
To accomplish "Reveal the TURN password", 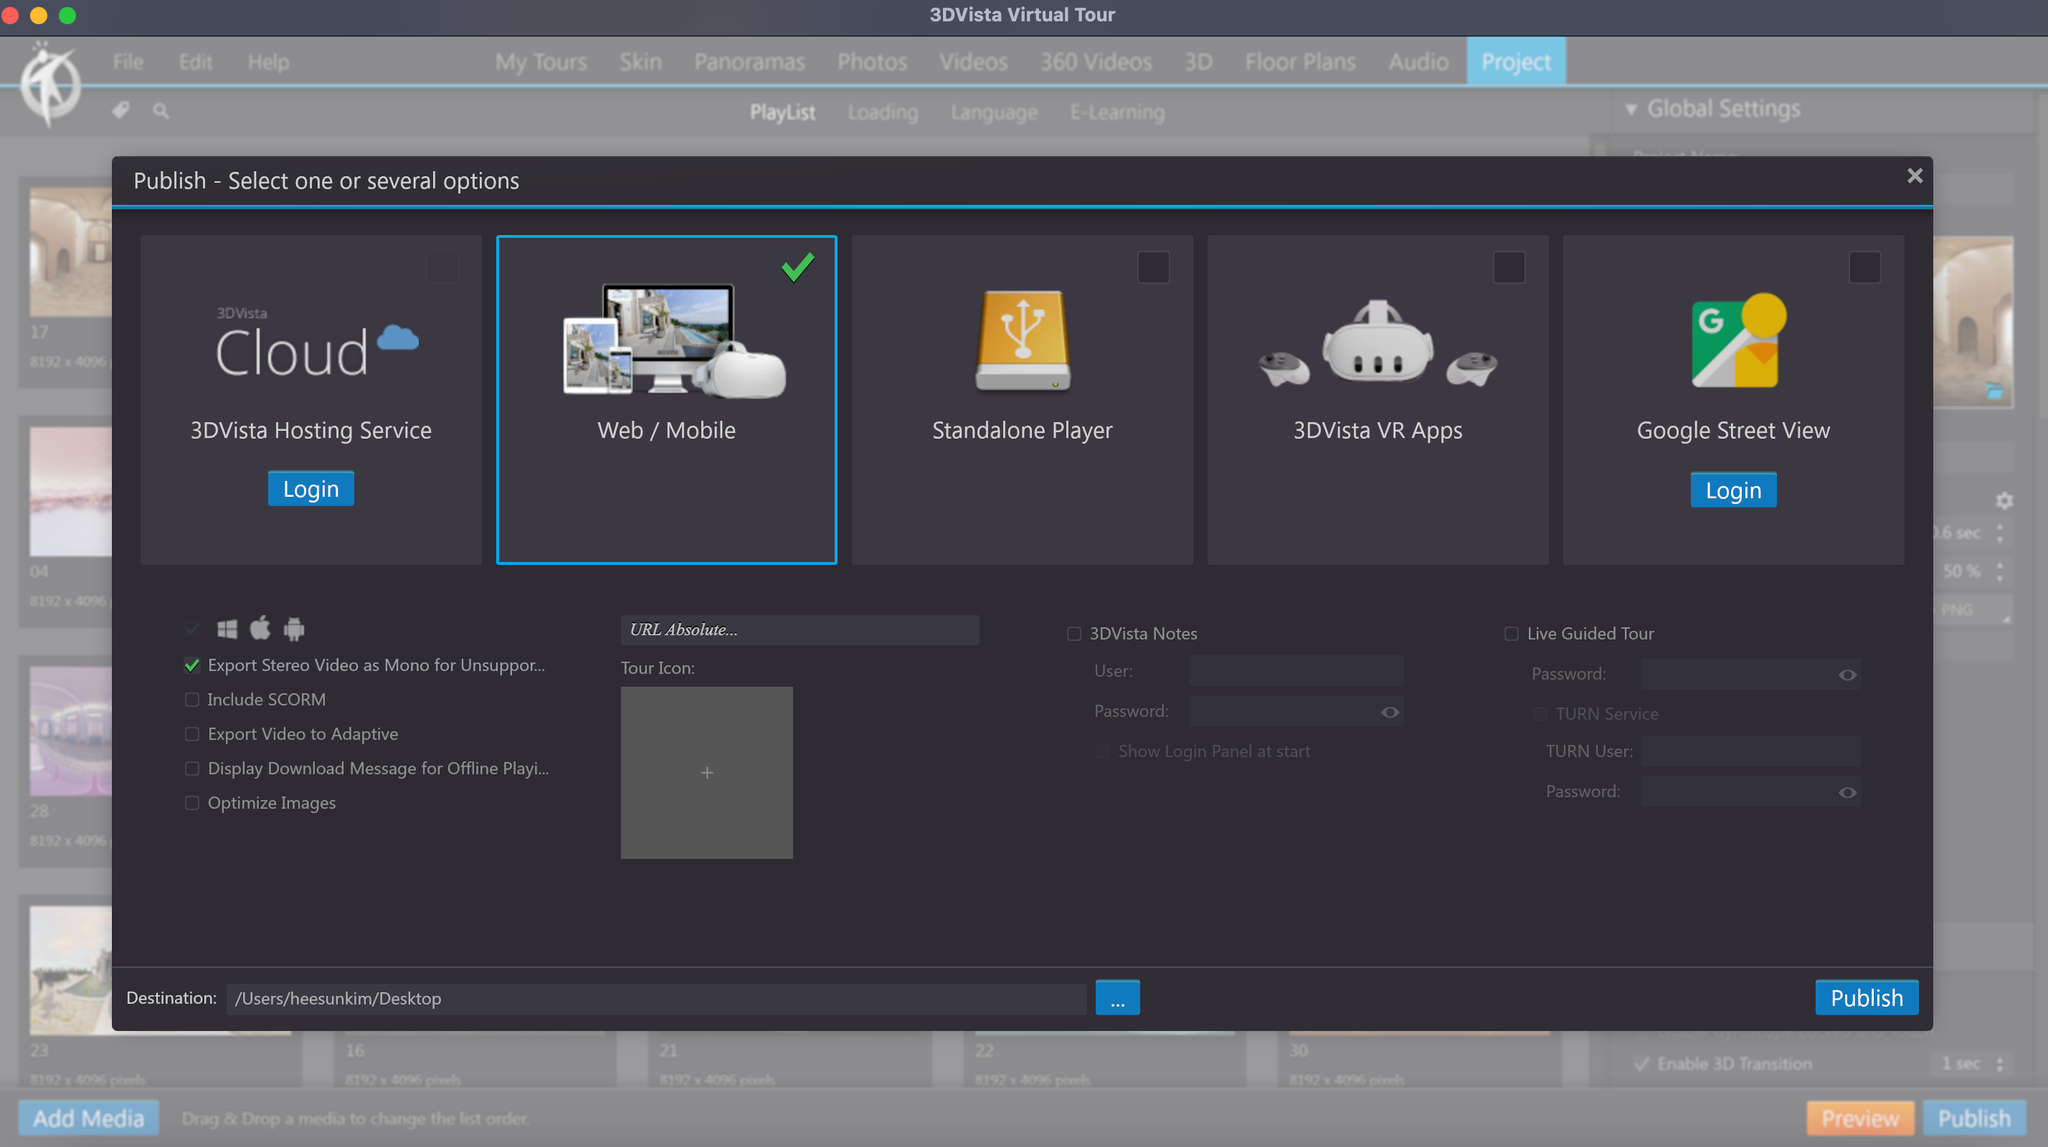I will 1847,793.
